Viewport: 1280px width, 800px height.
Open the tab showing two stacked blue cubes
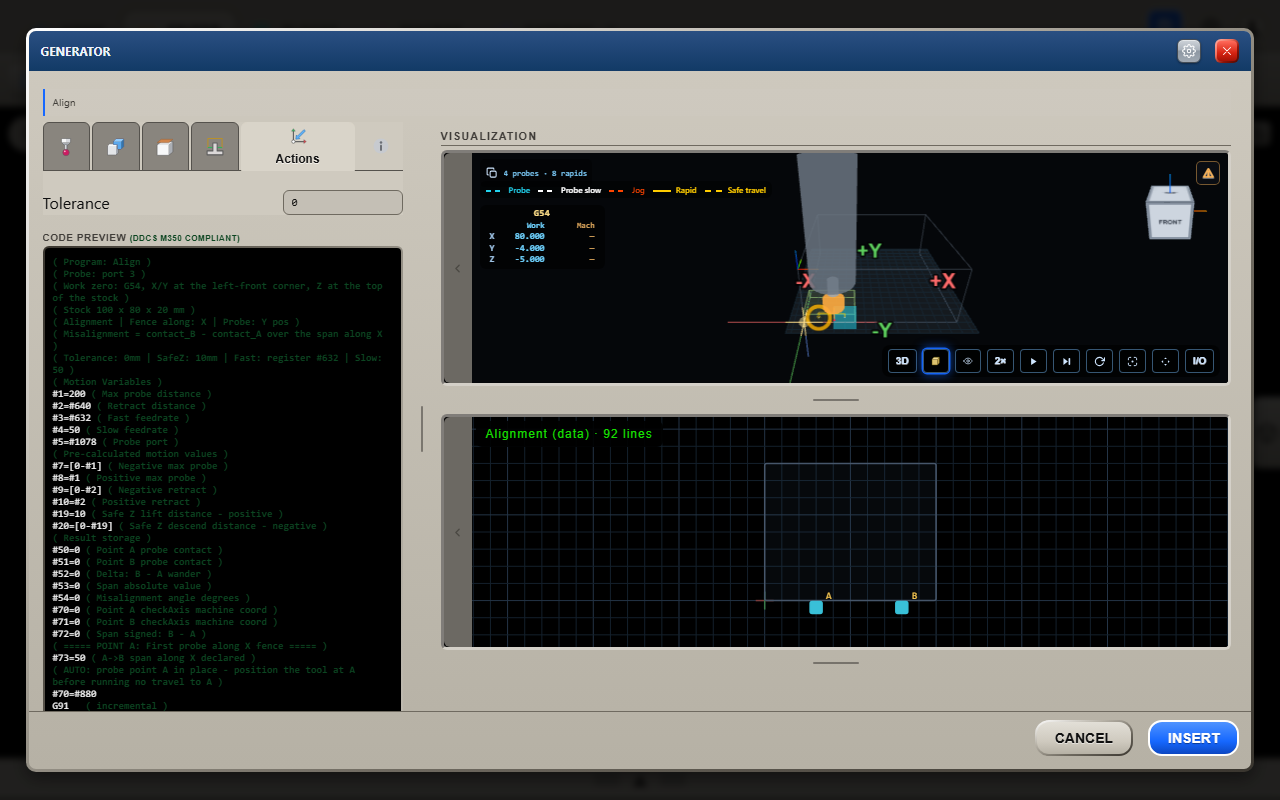(x=116, y=146)
